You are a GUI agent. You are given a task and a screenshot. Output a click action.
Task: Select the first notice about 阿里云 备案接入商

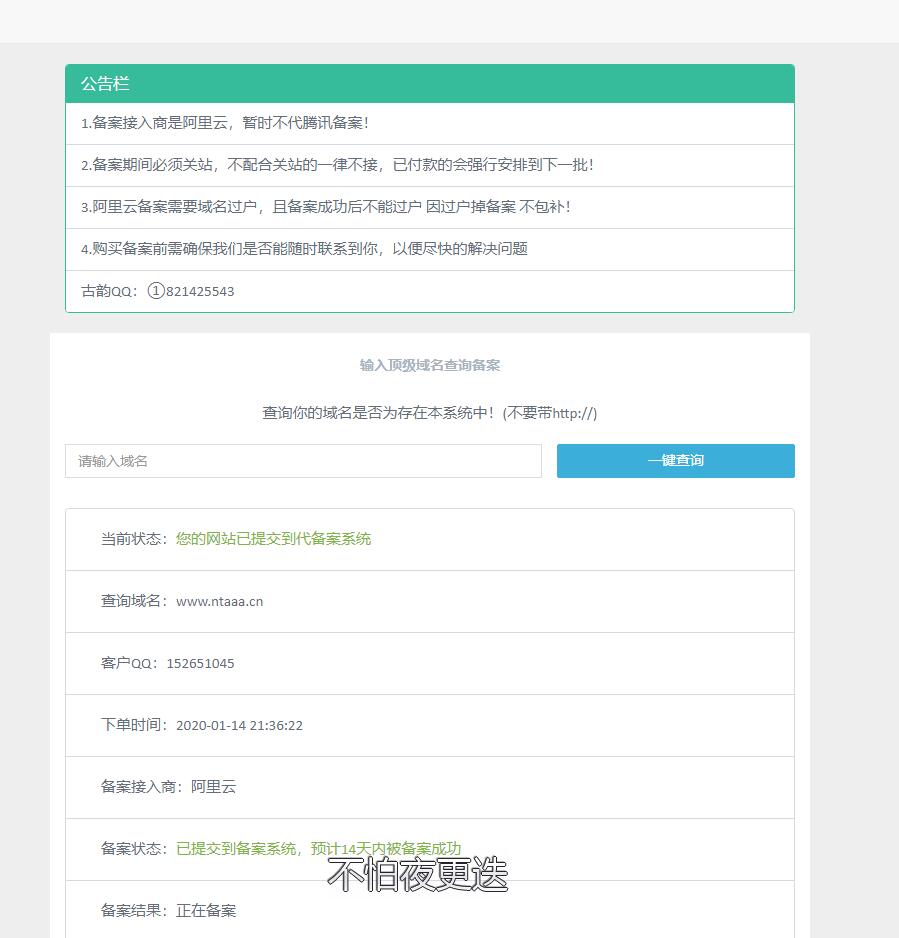[x=225, y=123]
